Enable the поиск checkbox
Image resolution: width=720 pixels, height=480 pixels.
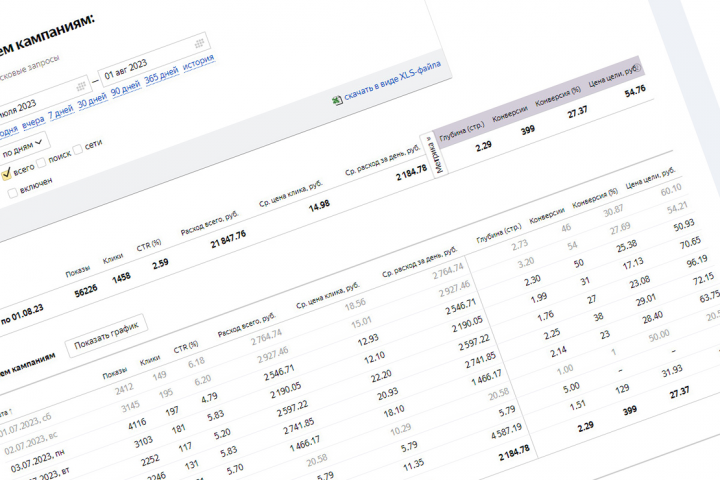click(x=42, y=162)
